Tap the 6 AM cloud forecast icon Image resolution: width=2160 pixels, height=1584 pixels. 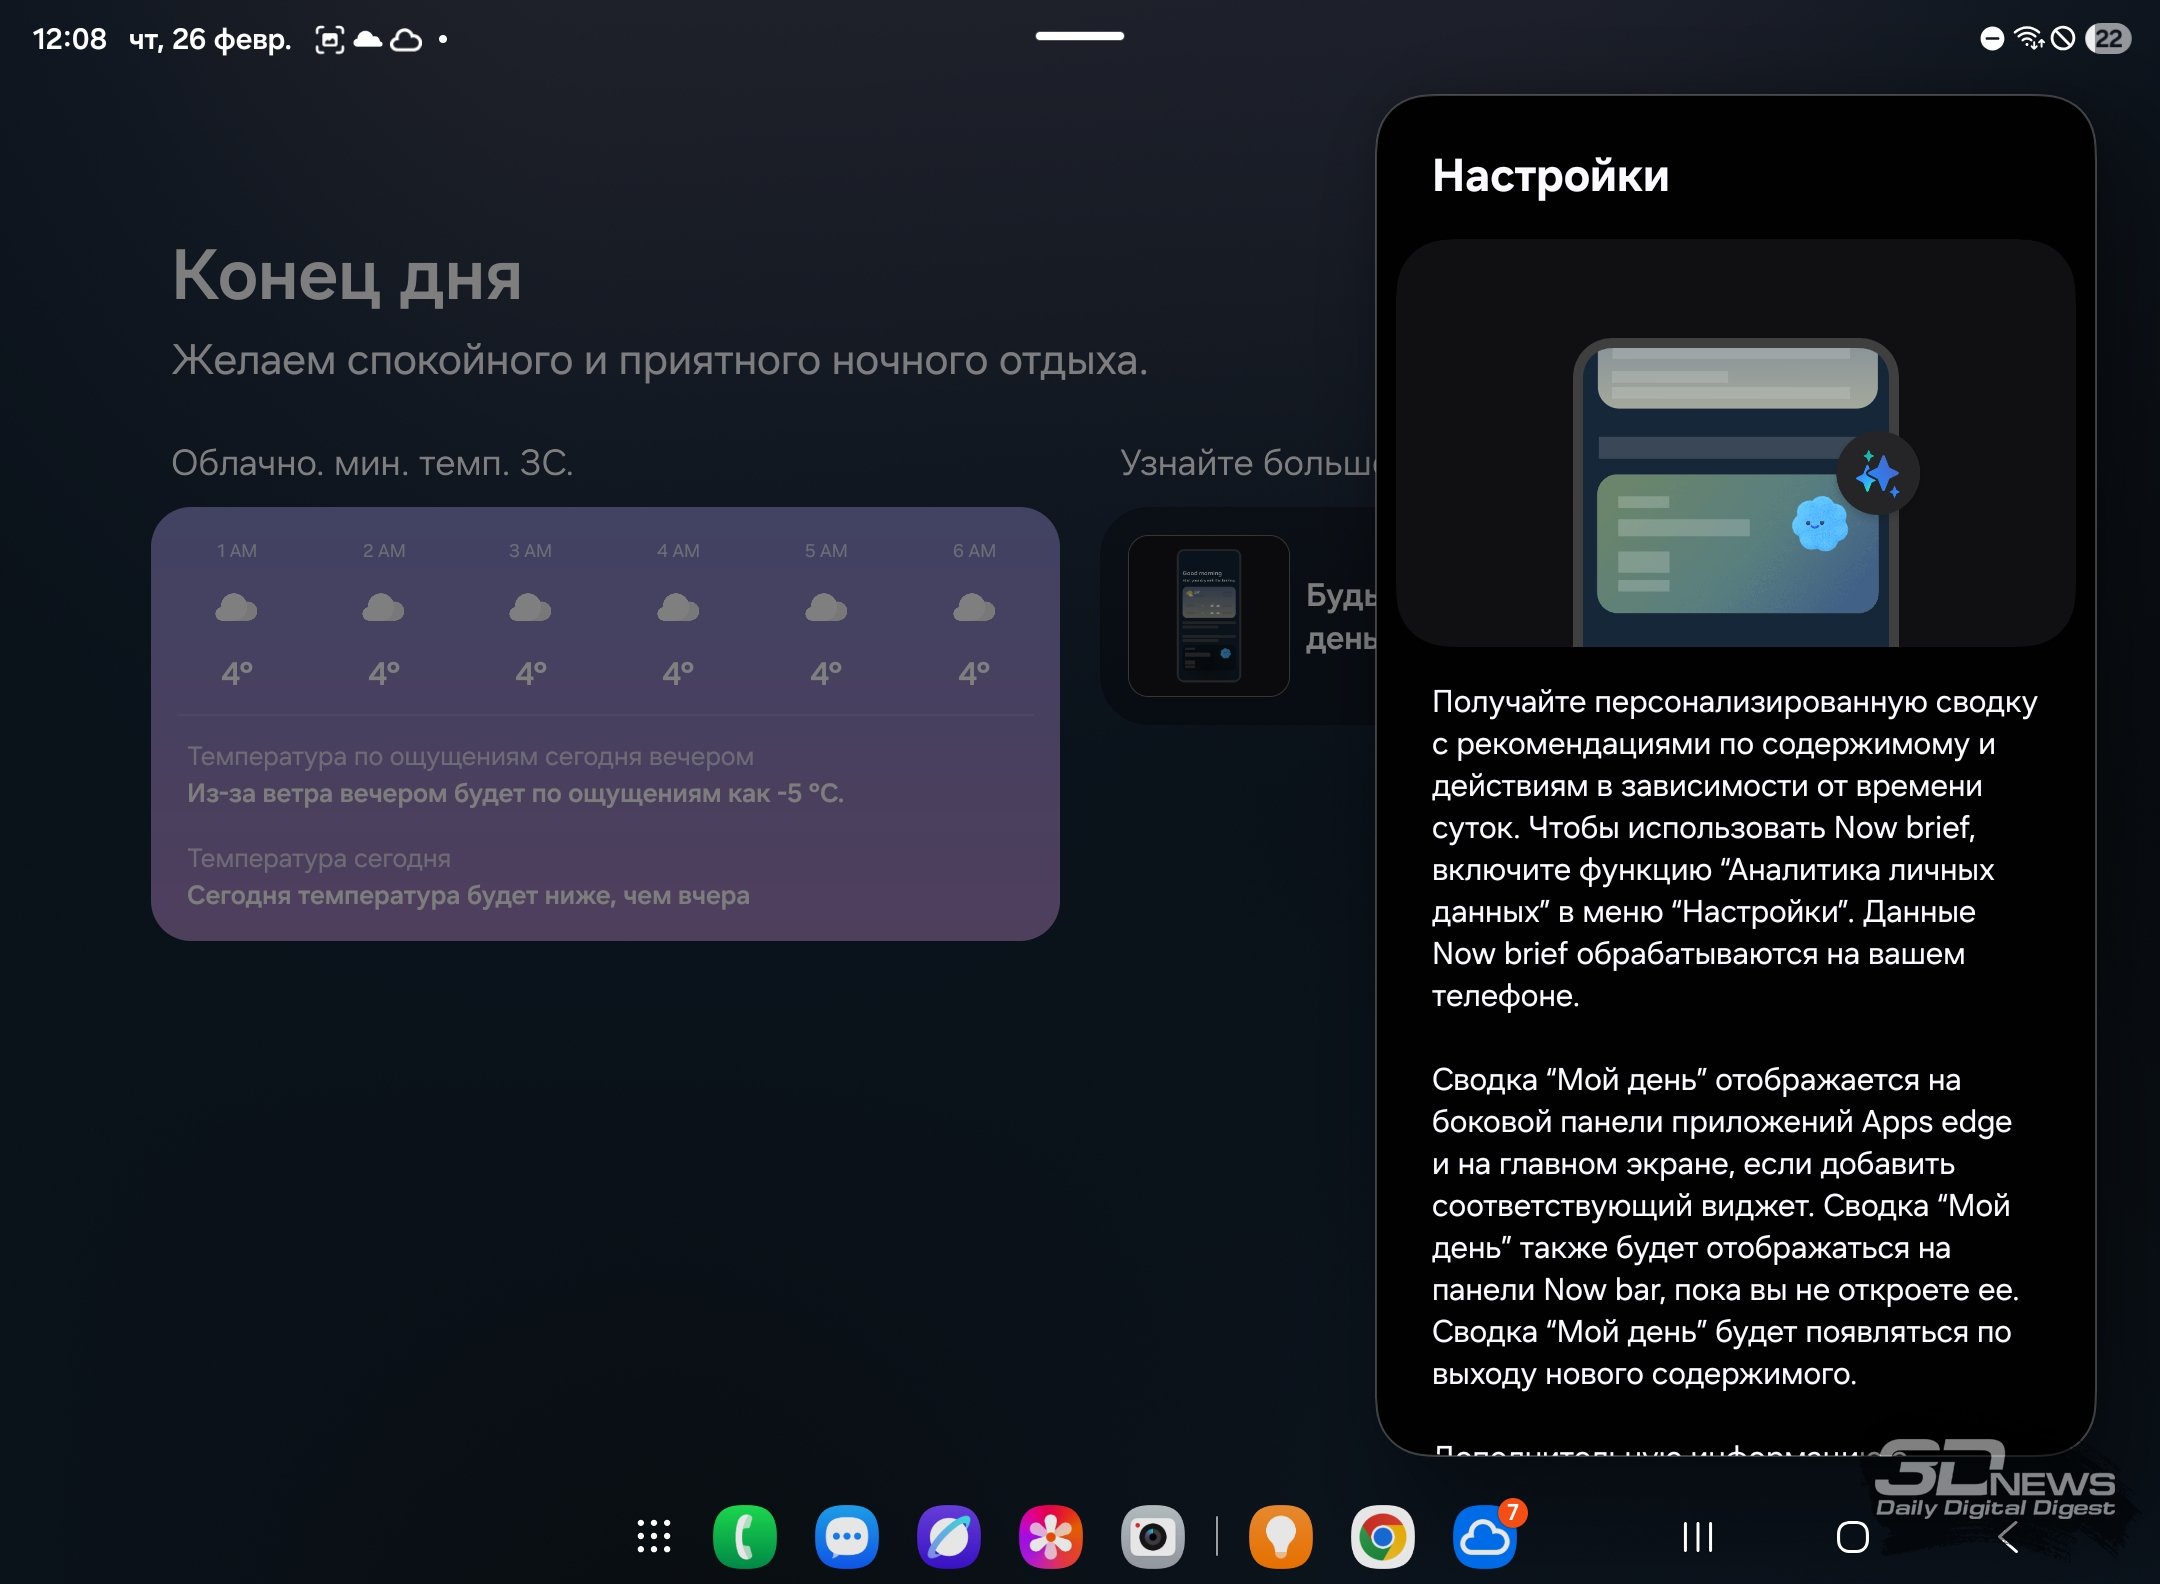coord(974,607)
